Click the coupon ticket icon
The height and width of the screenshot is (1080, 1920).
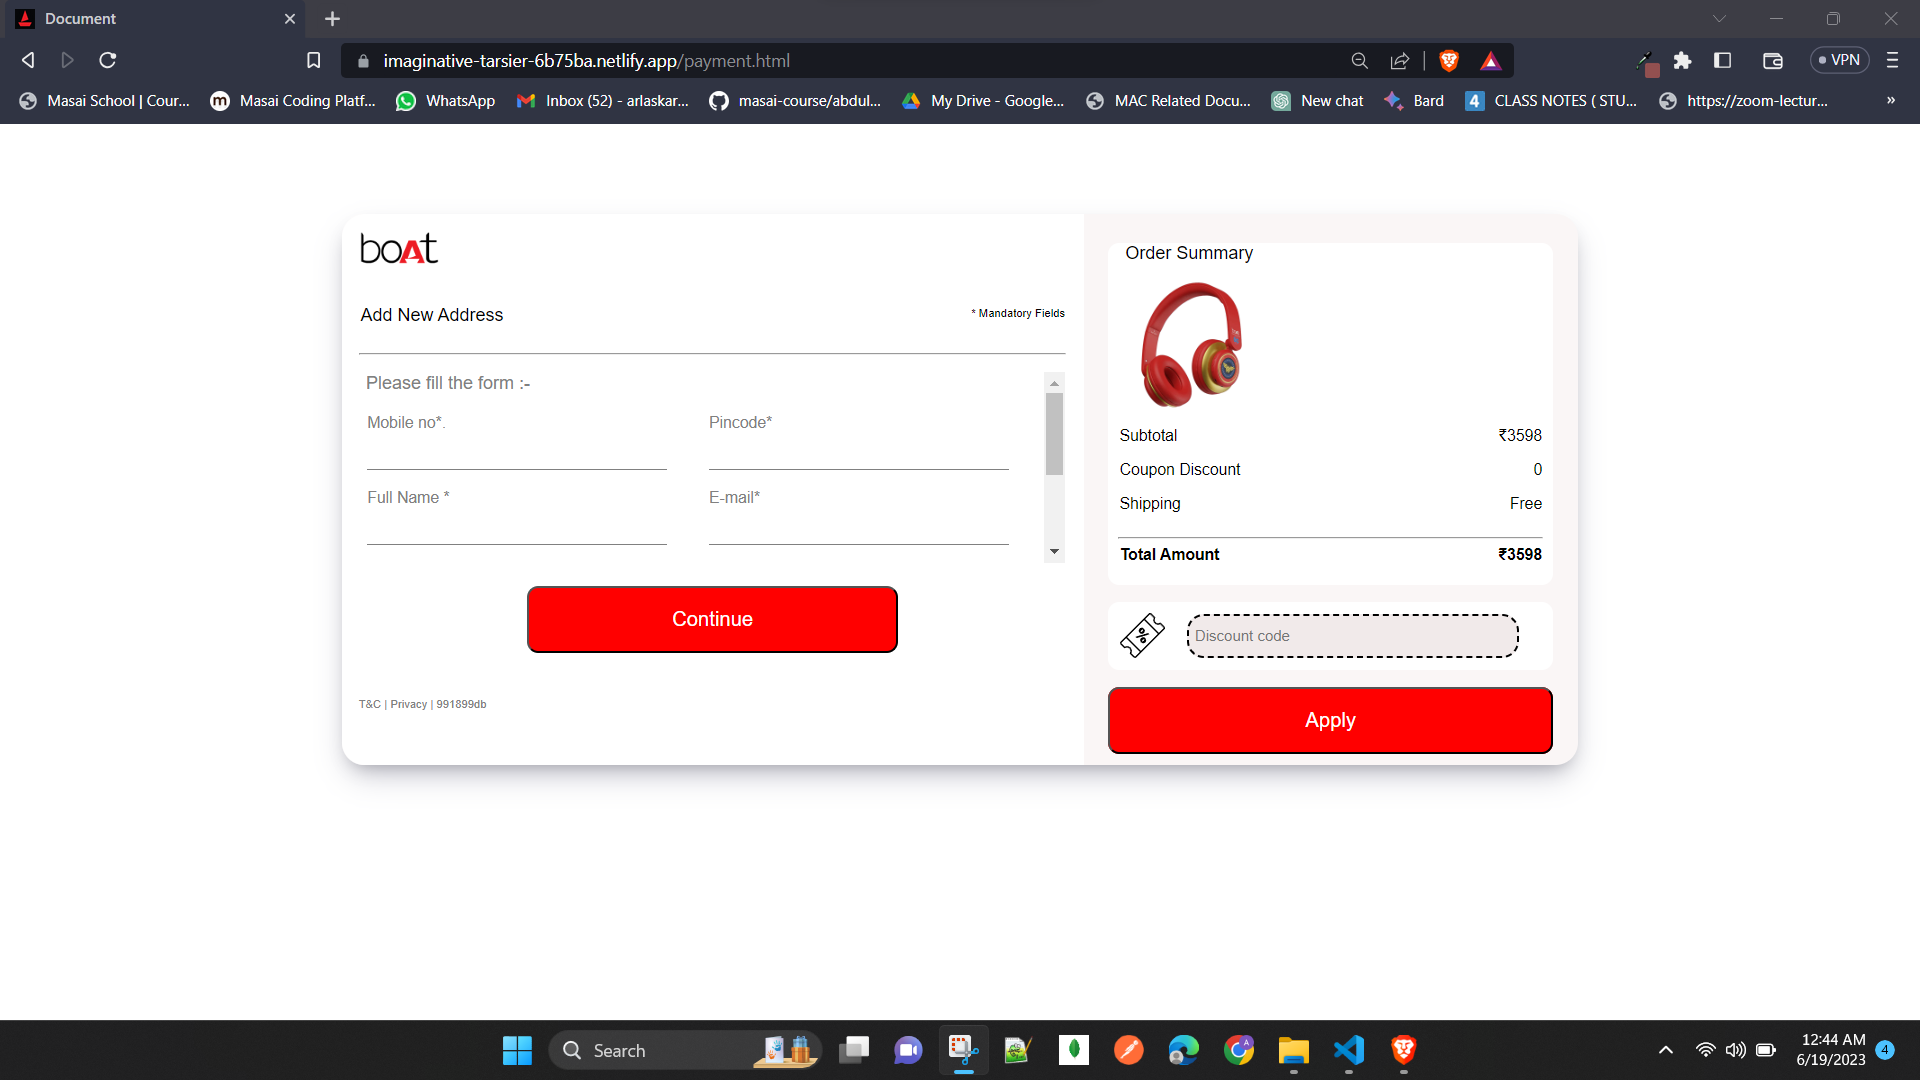pyautogui.click(x=1143, y=636)
